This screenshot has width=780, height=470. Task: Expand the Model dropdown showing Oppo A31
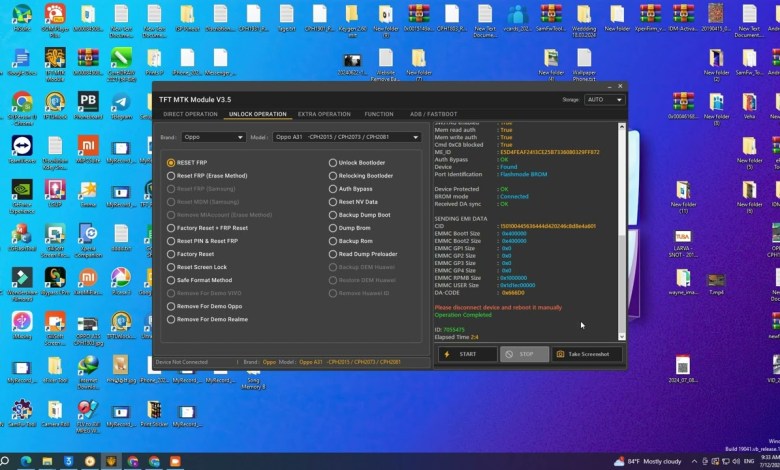pyautogui.click(x=349, y=136)
